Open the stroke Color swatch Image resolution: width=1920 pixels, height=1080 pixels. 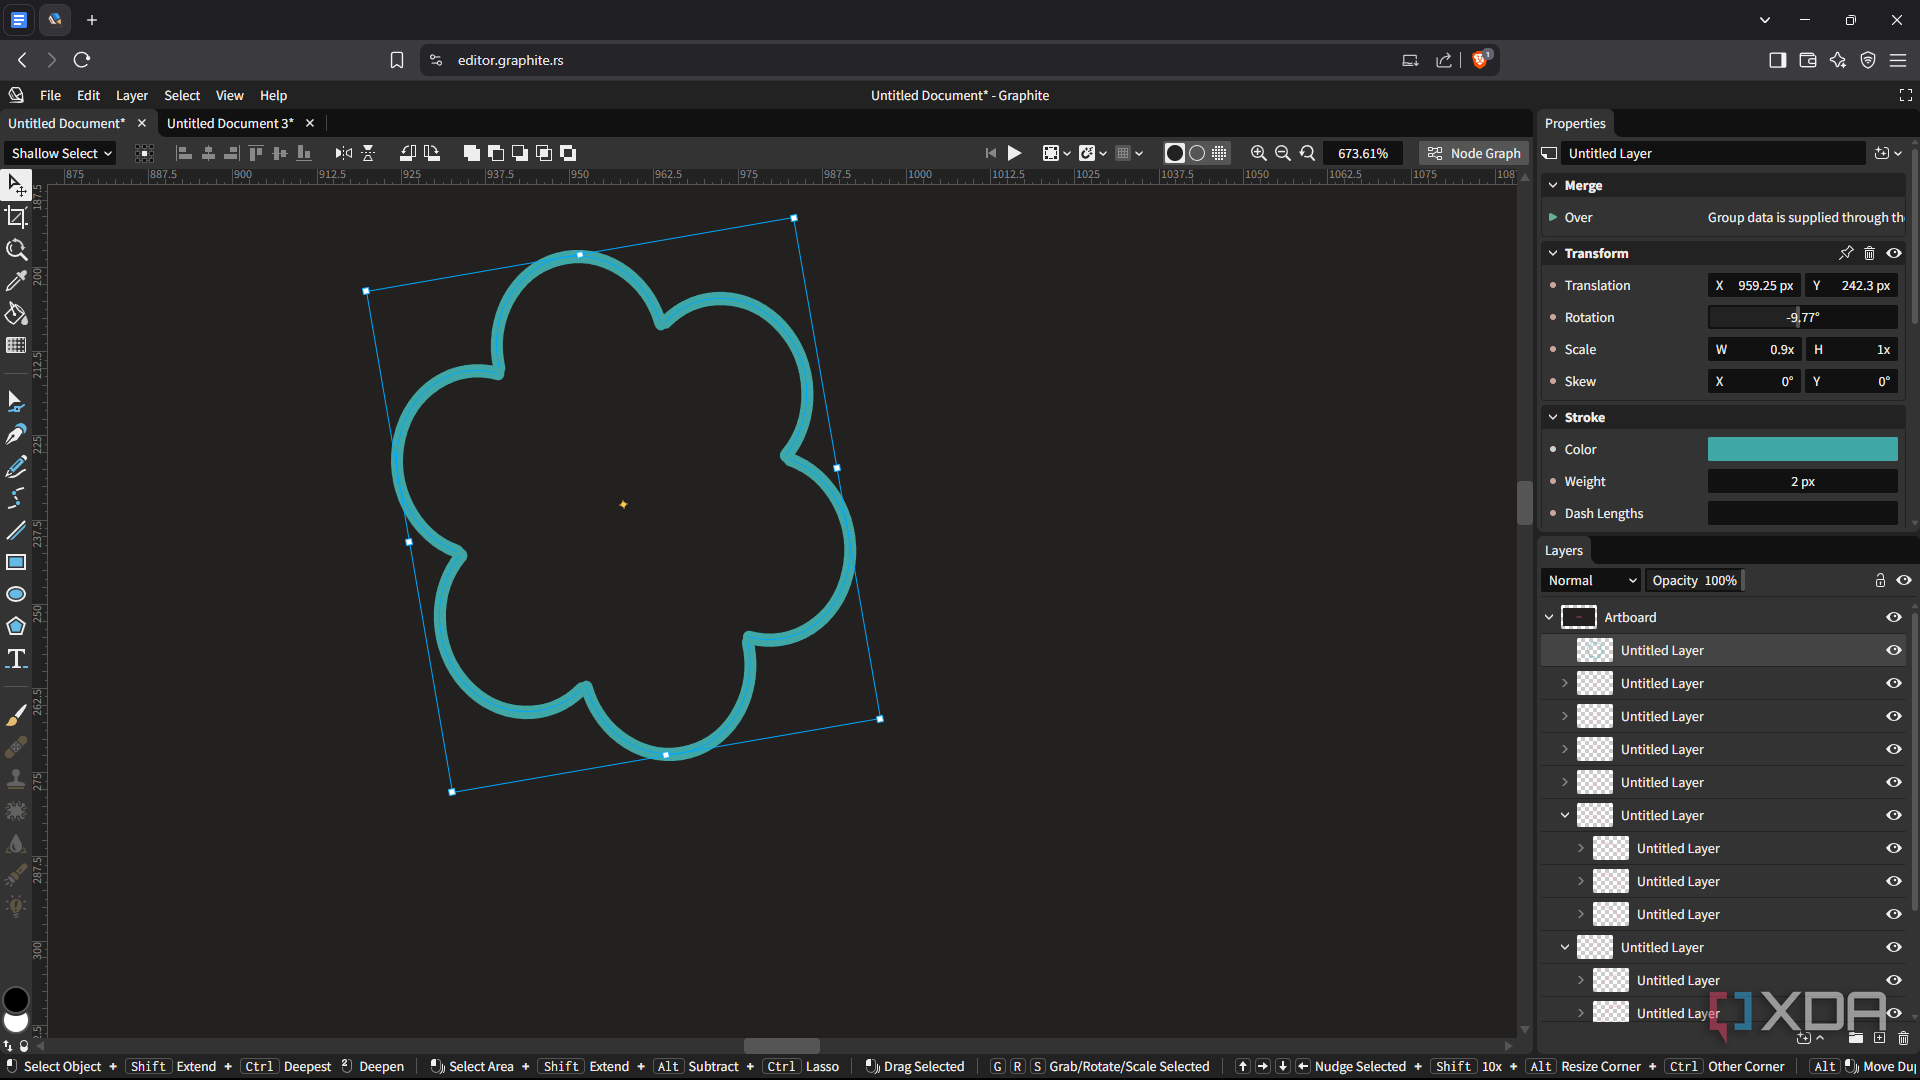click(x=1802, y=449)
